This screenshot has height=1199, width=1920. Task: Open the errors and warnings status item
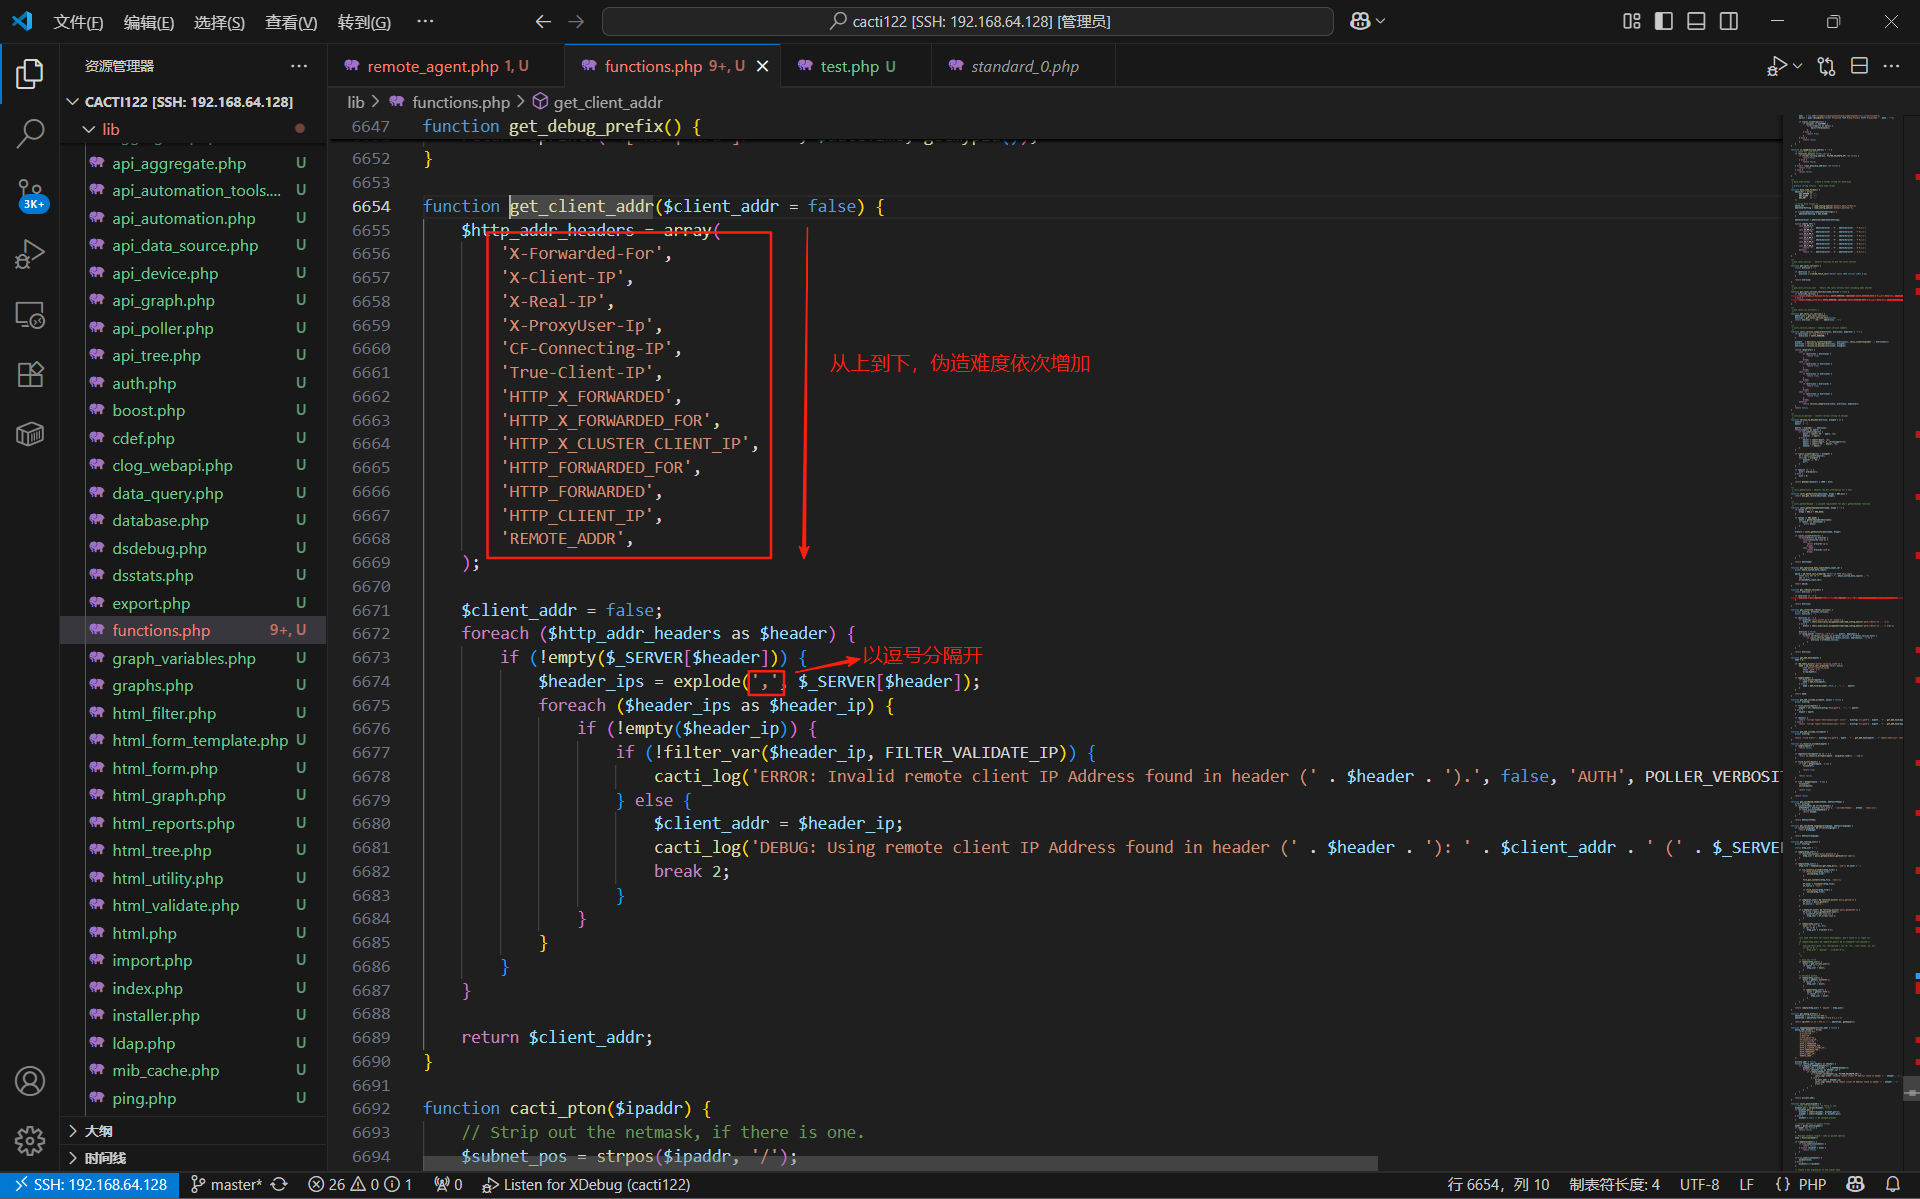click(360, 1185)
